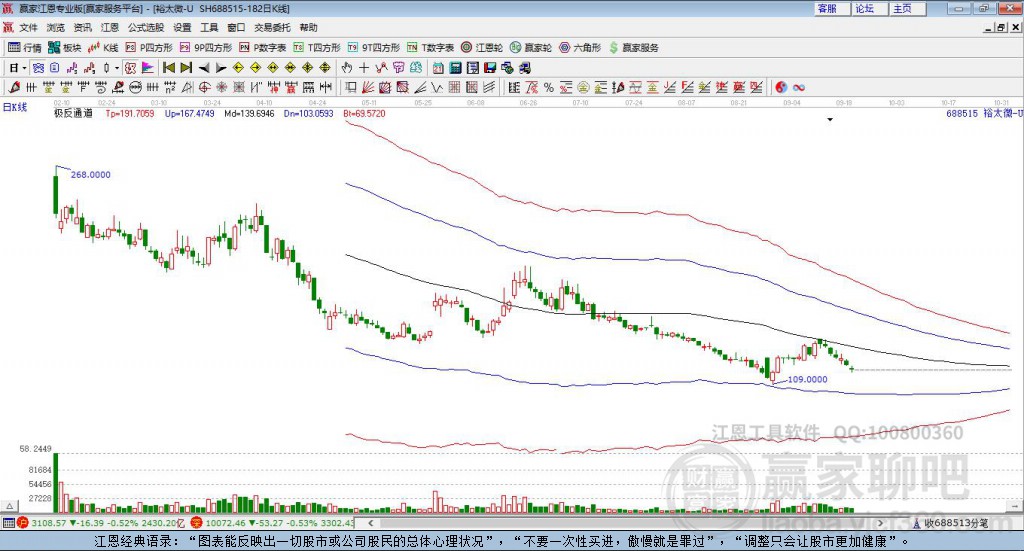The image size is (1024, 551).
Task: Jump to first bar with green skip-start icon
Action: pos(168,68)
